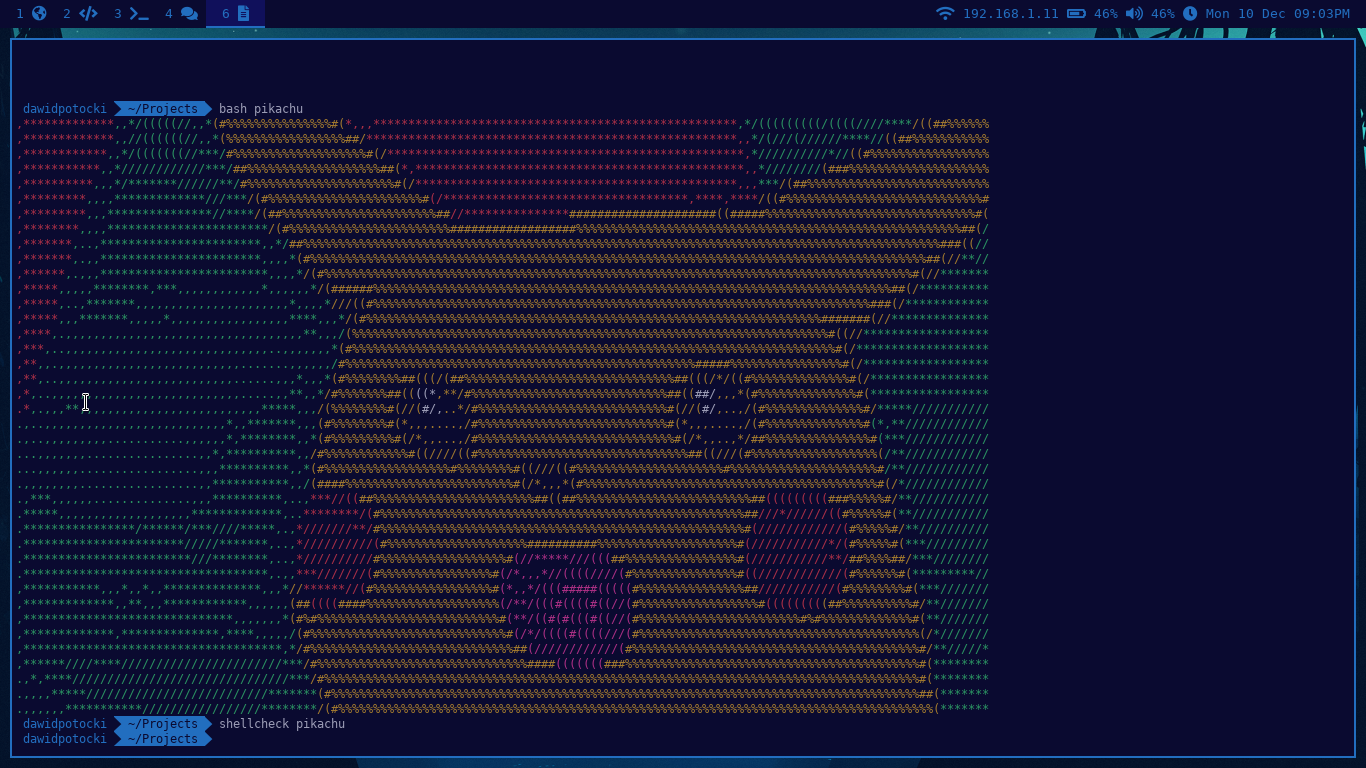1366x768 pixels.
Task: Click the volume percentage next to speaker
Action: point(1162,14)
